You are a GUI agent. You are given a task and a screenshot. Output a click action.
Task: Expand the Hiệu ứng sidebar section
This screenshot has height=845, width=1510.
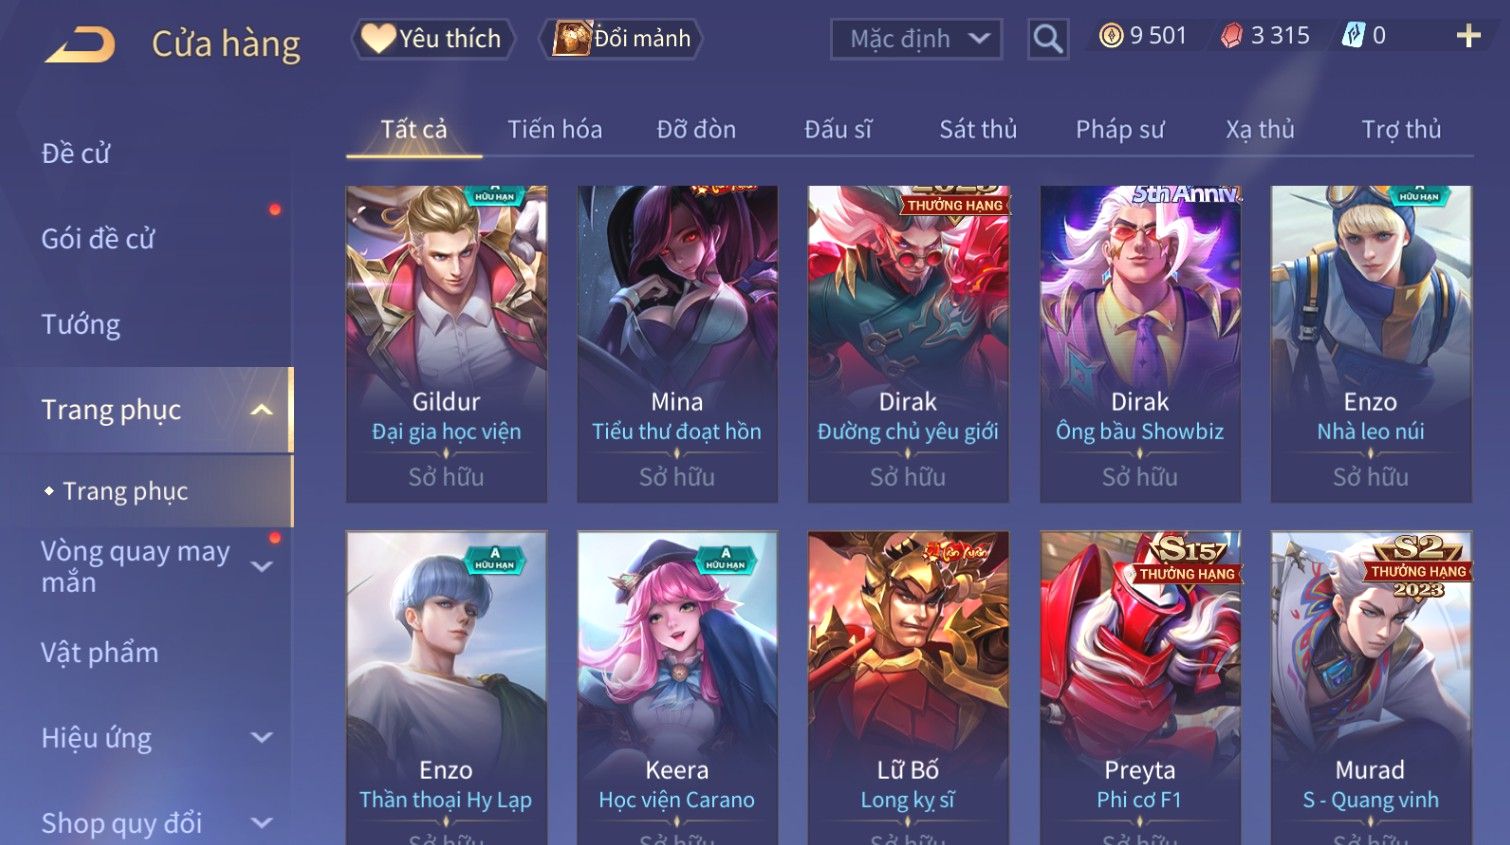pyautogui.click(x=261, y=738)
